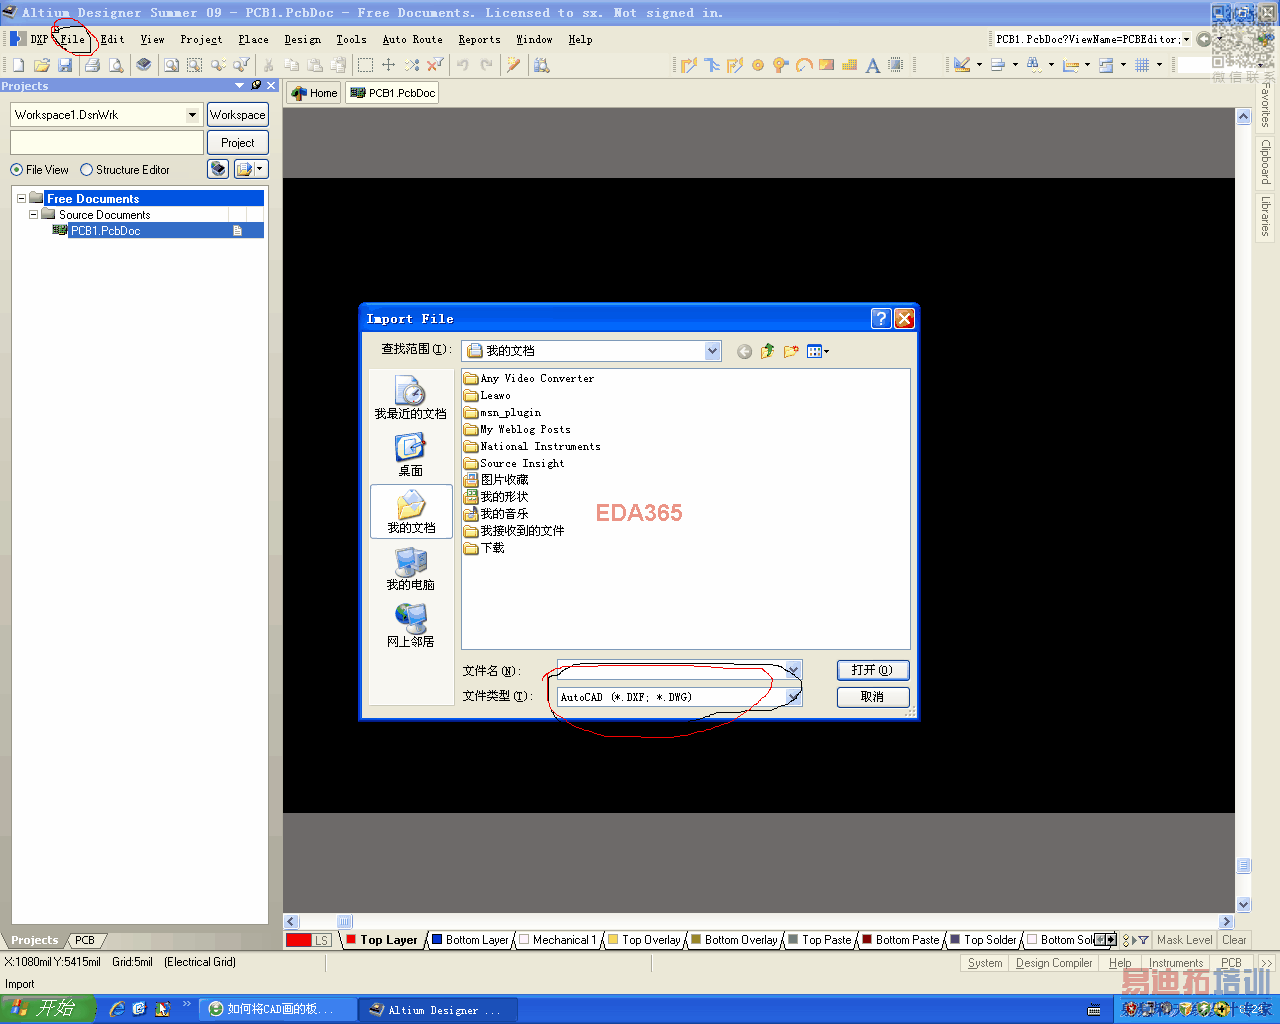Select the Place Arc tool icon
This screenshot has width=1280, height=1024.
tap(804, 65)
